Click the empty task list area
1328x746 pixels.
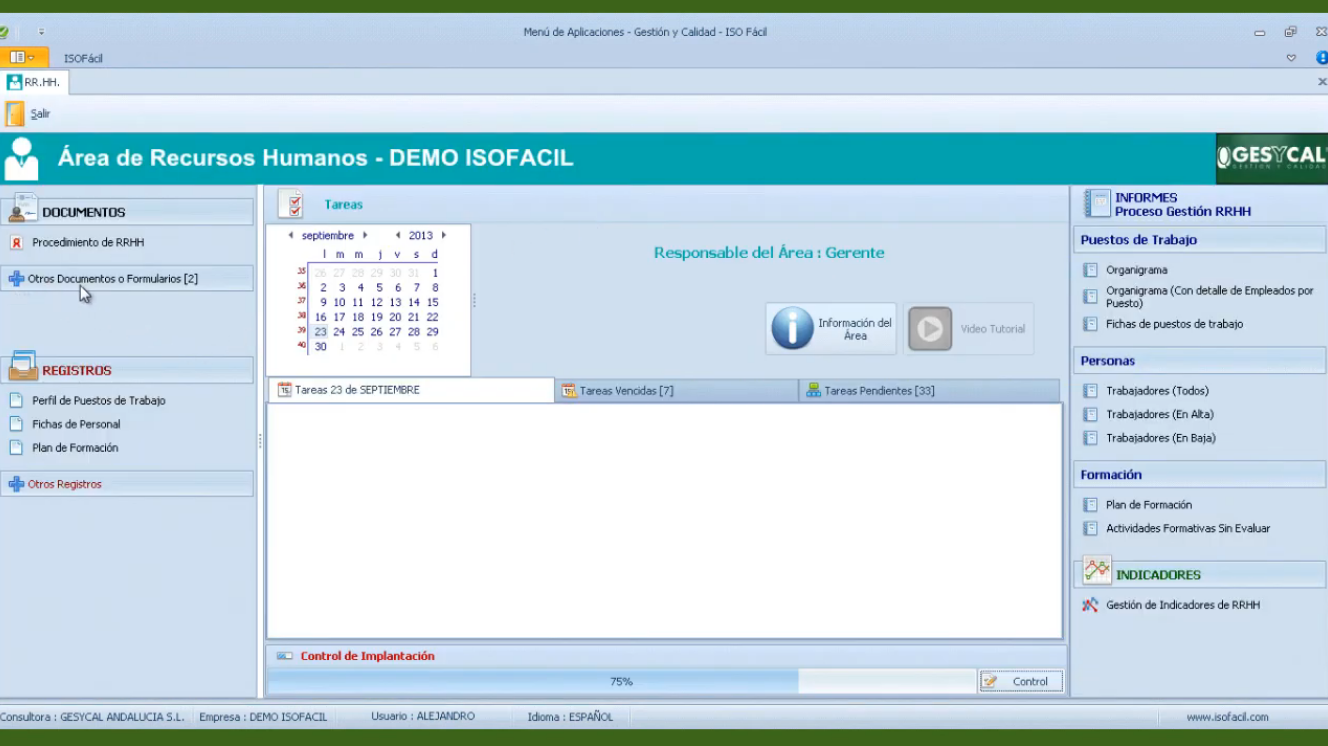[664, 520]
